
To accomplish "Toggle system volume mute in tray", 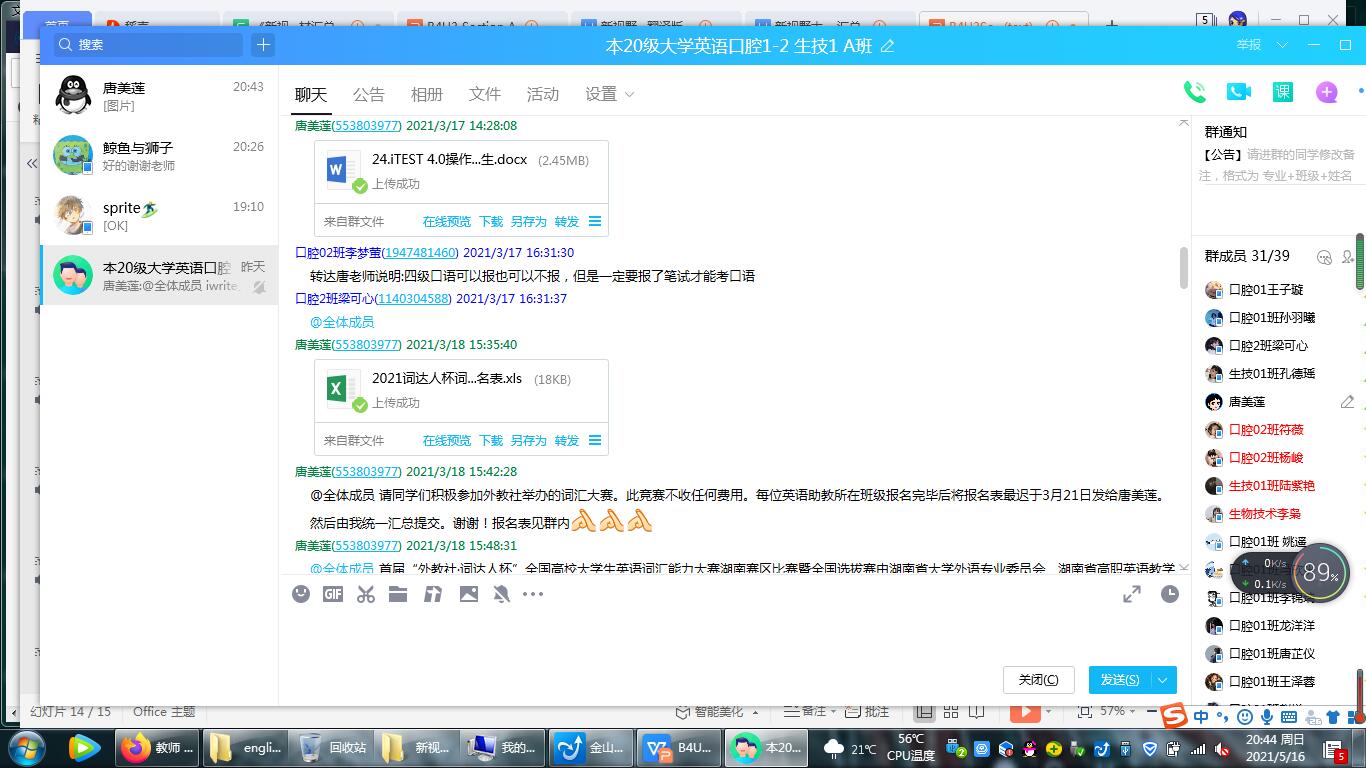I will (x=1222, y=749).
